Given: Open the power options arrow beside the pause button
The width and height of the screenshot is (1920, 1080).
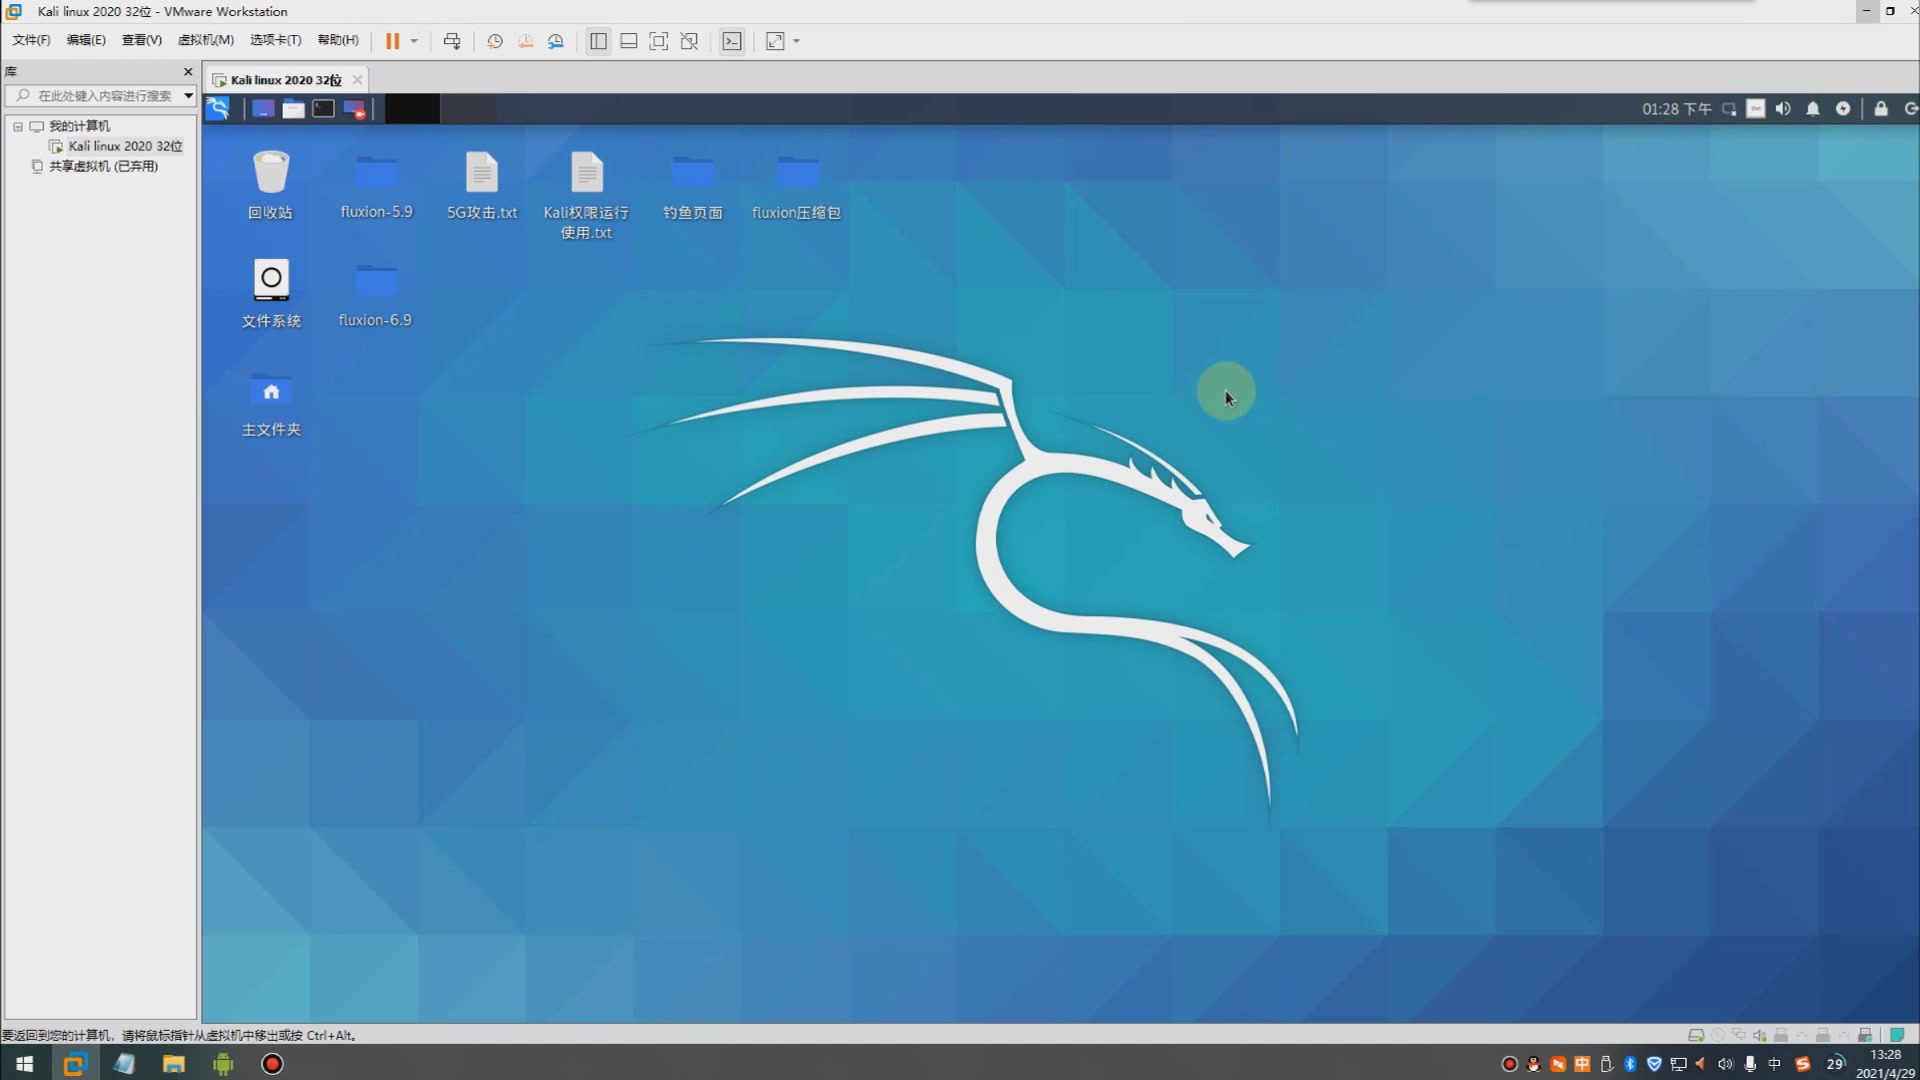Looking at the screenshot, I should pos(414,41).
